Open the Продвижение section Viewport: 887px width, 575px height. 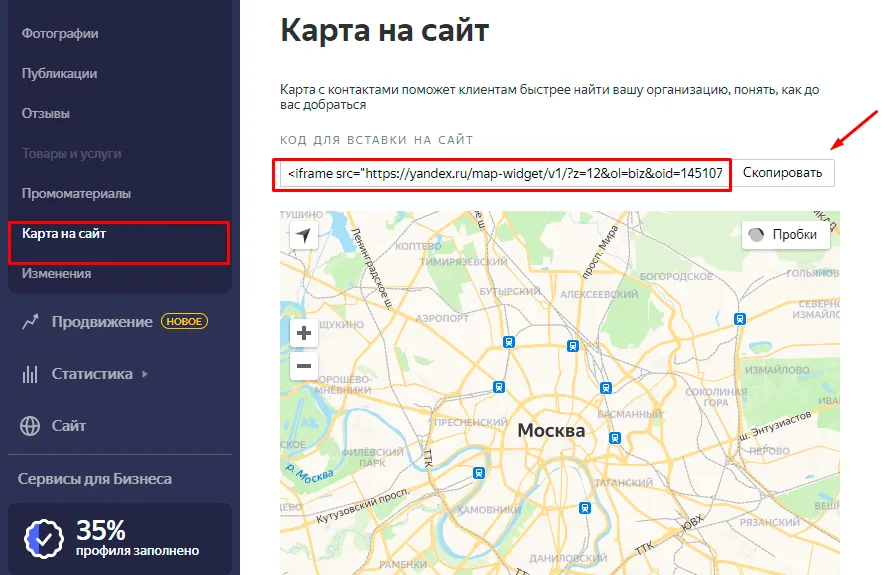coord(102,321)
